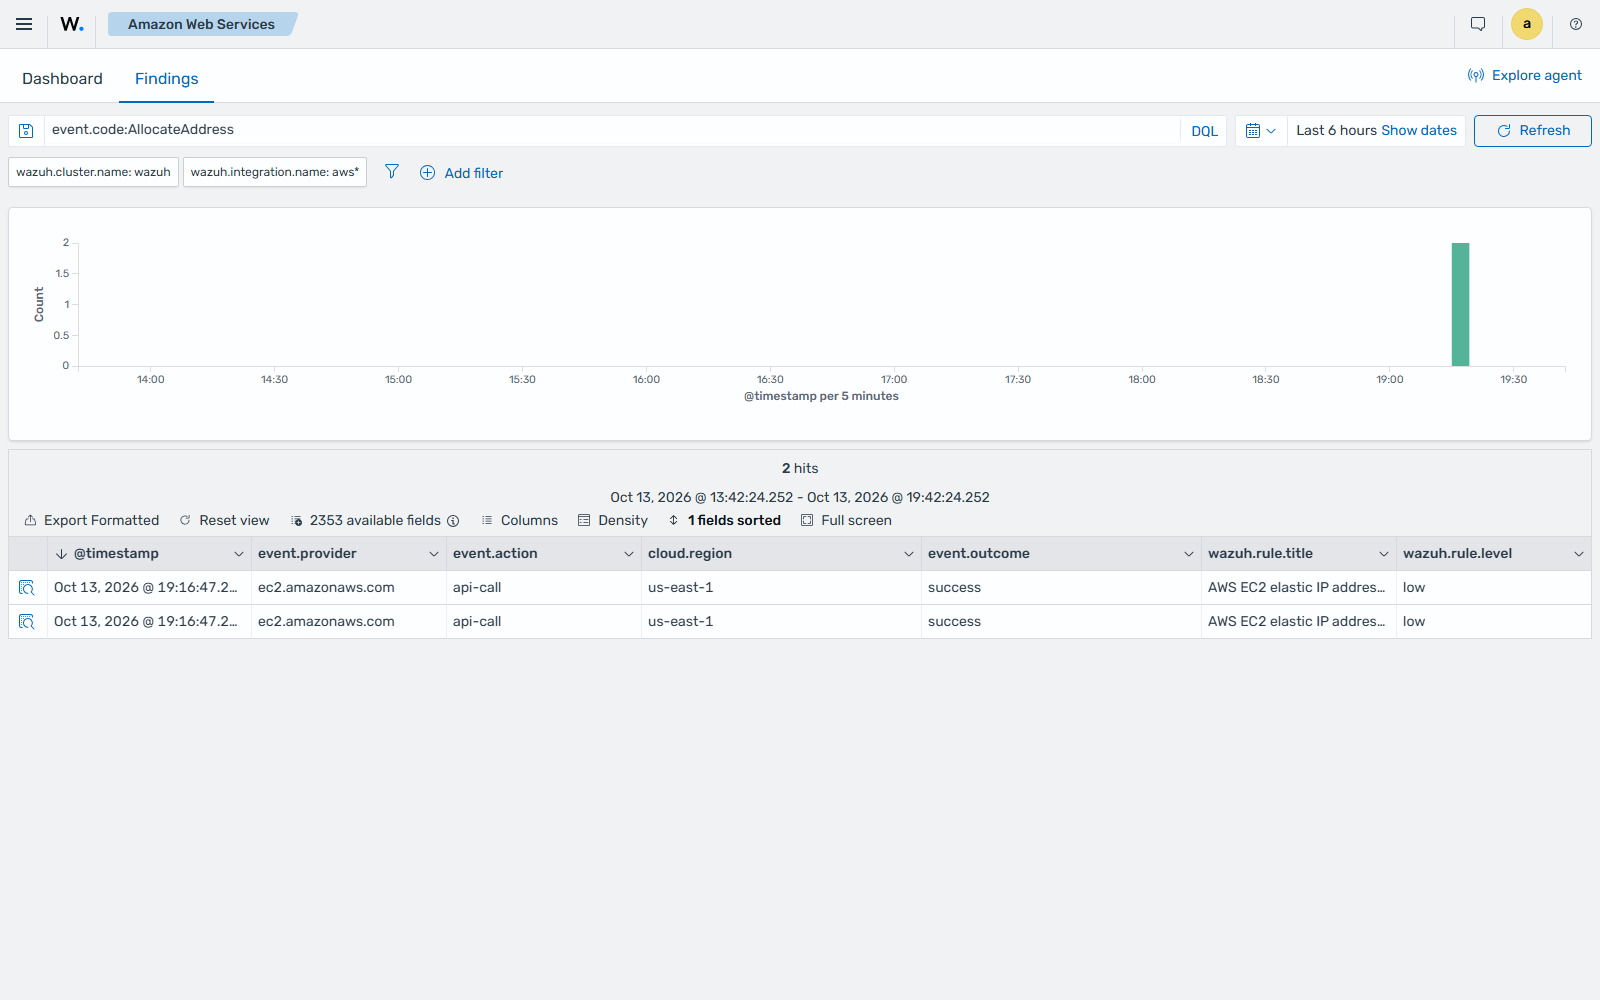
Task: Click Show dates link
Action: (1419, 130)
